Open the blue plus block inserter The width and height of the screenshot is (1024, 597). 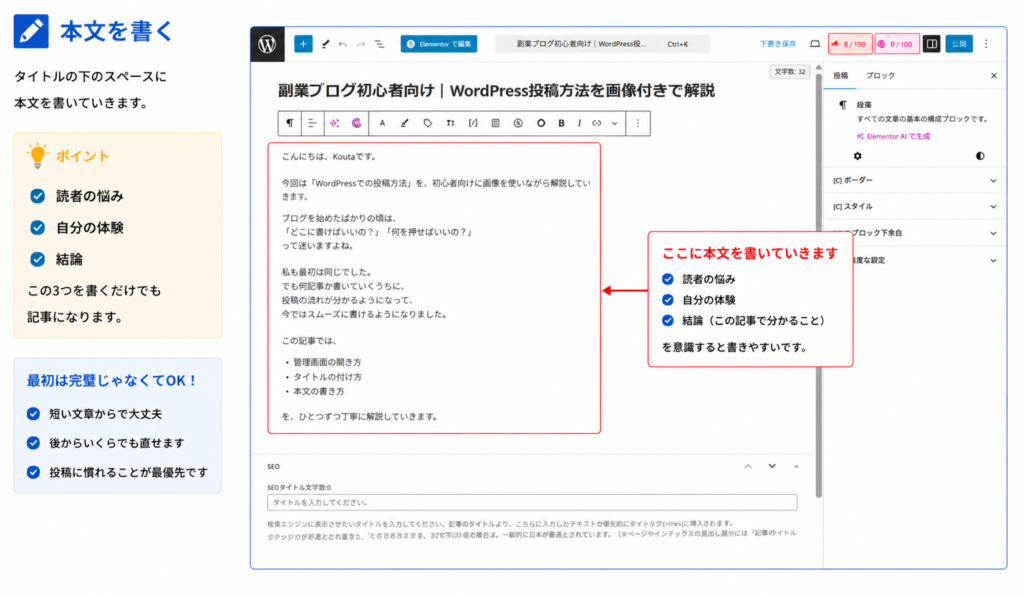point(303,44)
